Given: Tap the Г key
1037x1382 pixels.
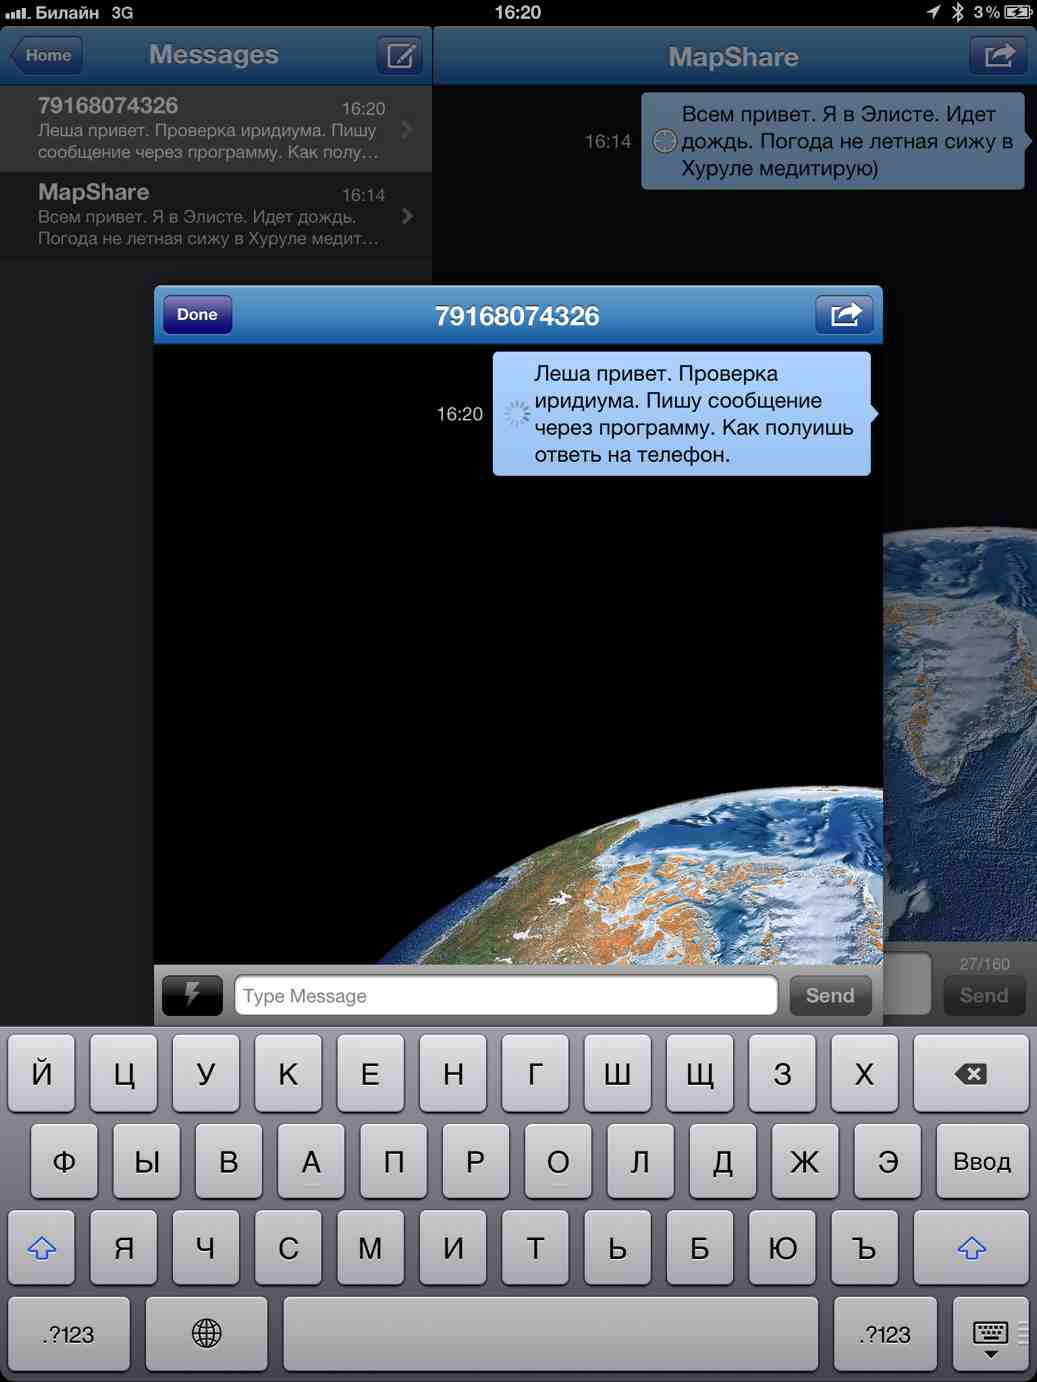Looking at the screenshot, I should pyautogui.click(x=535, y=1074).
